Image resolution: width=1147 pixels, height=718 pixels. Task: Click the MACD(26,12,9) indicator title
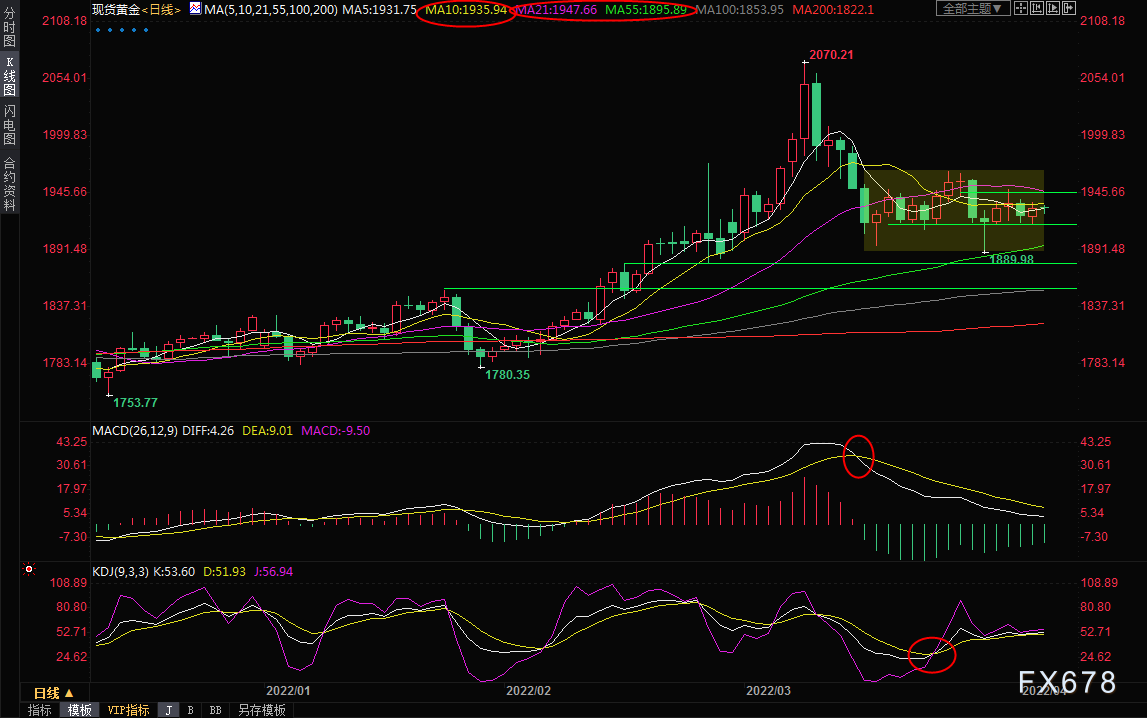click(x=133, y=431)
